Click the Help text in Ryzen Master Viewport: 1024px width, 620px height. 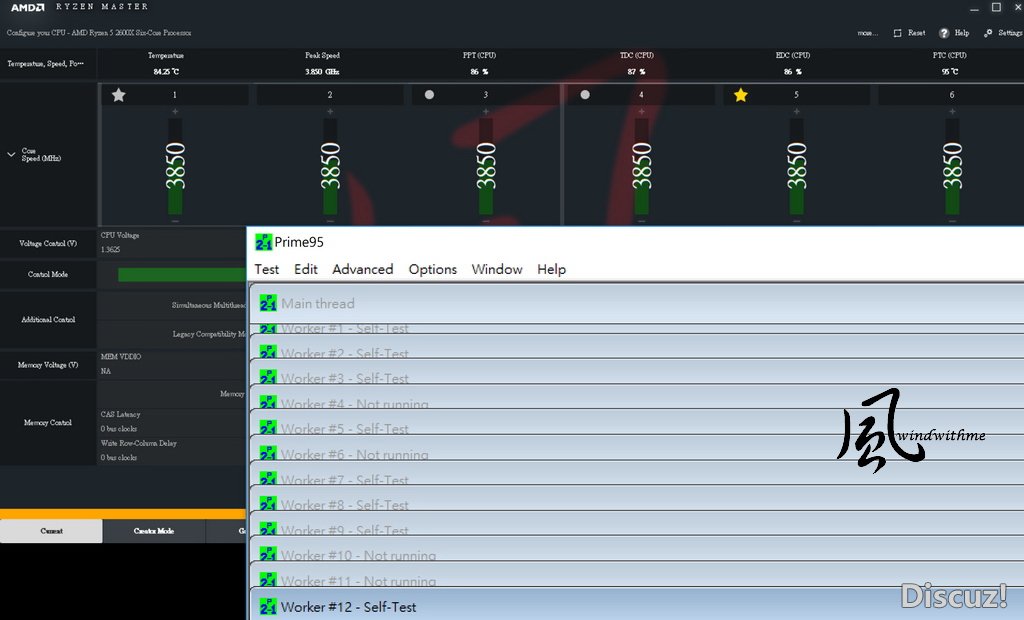(x=961, y=33)
